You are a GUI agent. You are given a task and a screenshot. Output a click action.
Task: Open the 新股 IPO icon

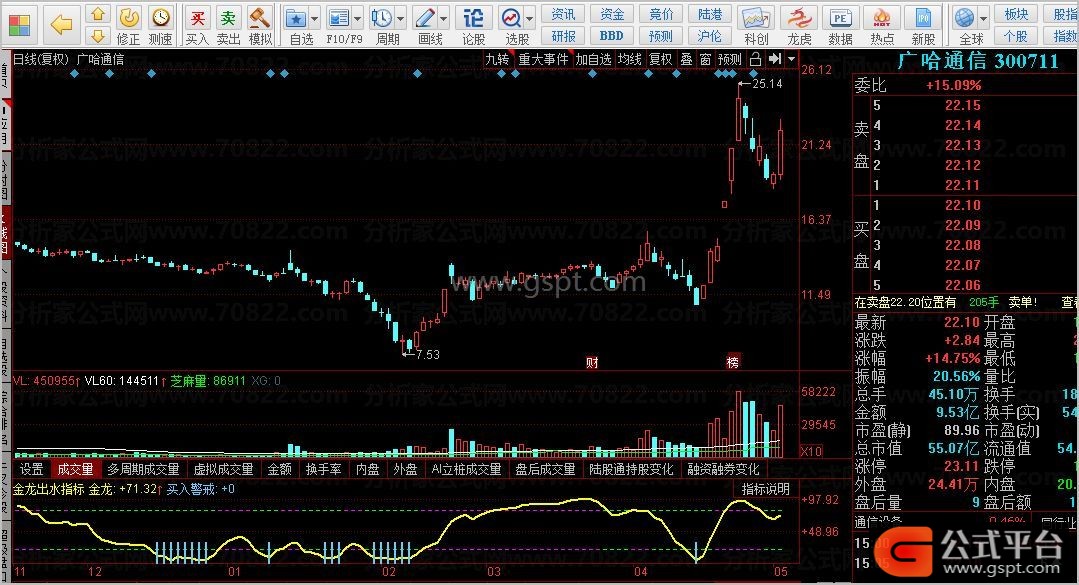click(x=923, y=18)
